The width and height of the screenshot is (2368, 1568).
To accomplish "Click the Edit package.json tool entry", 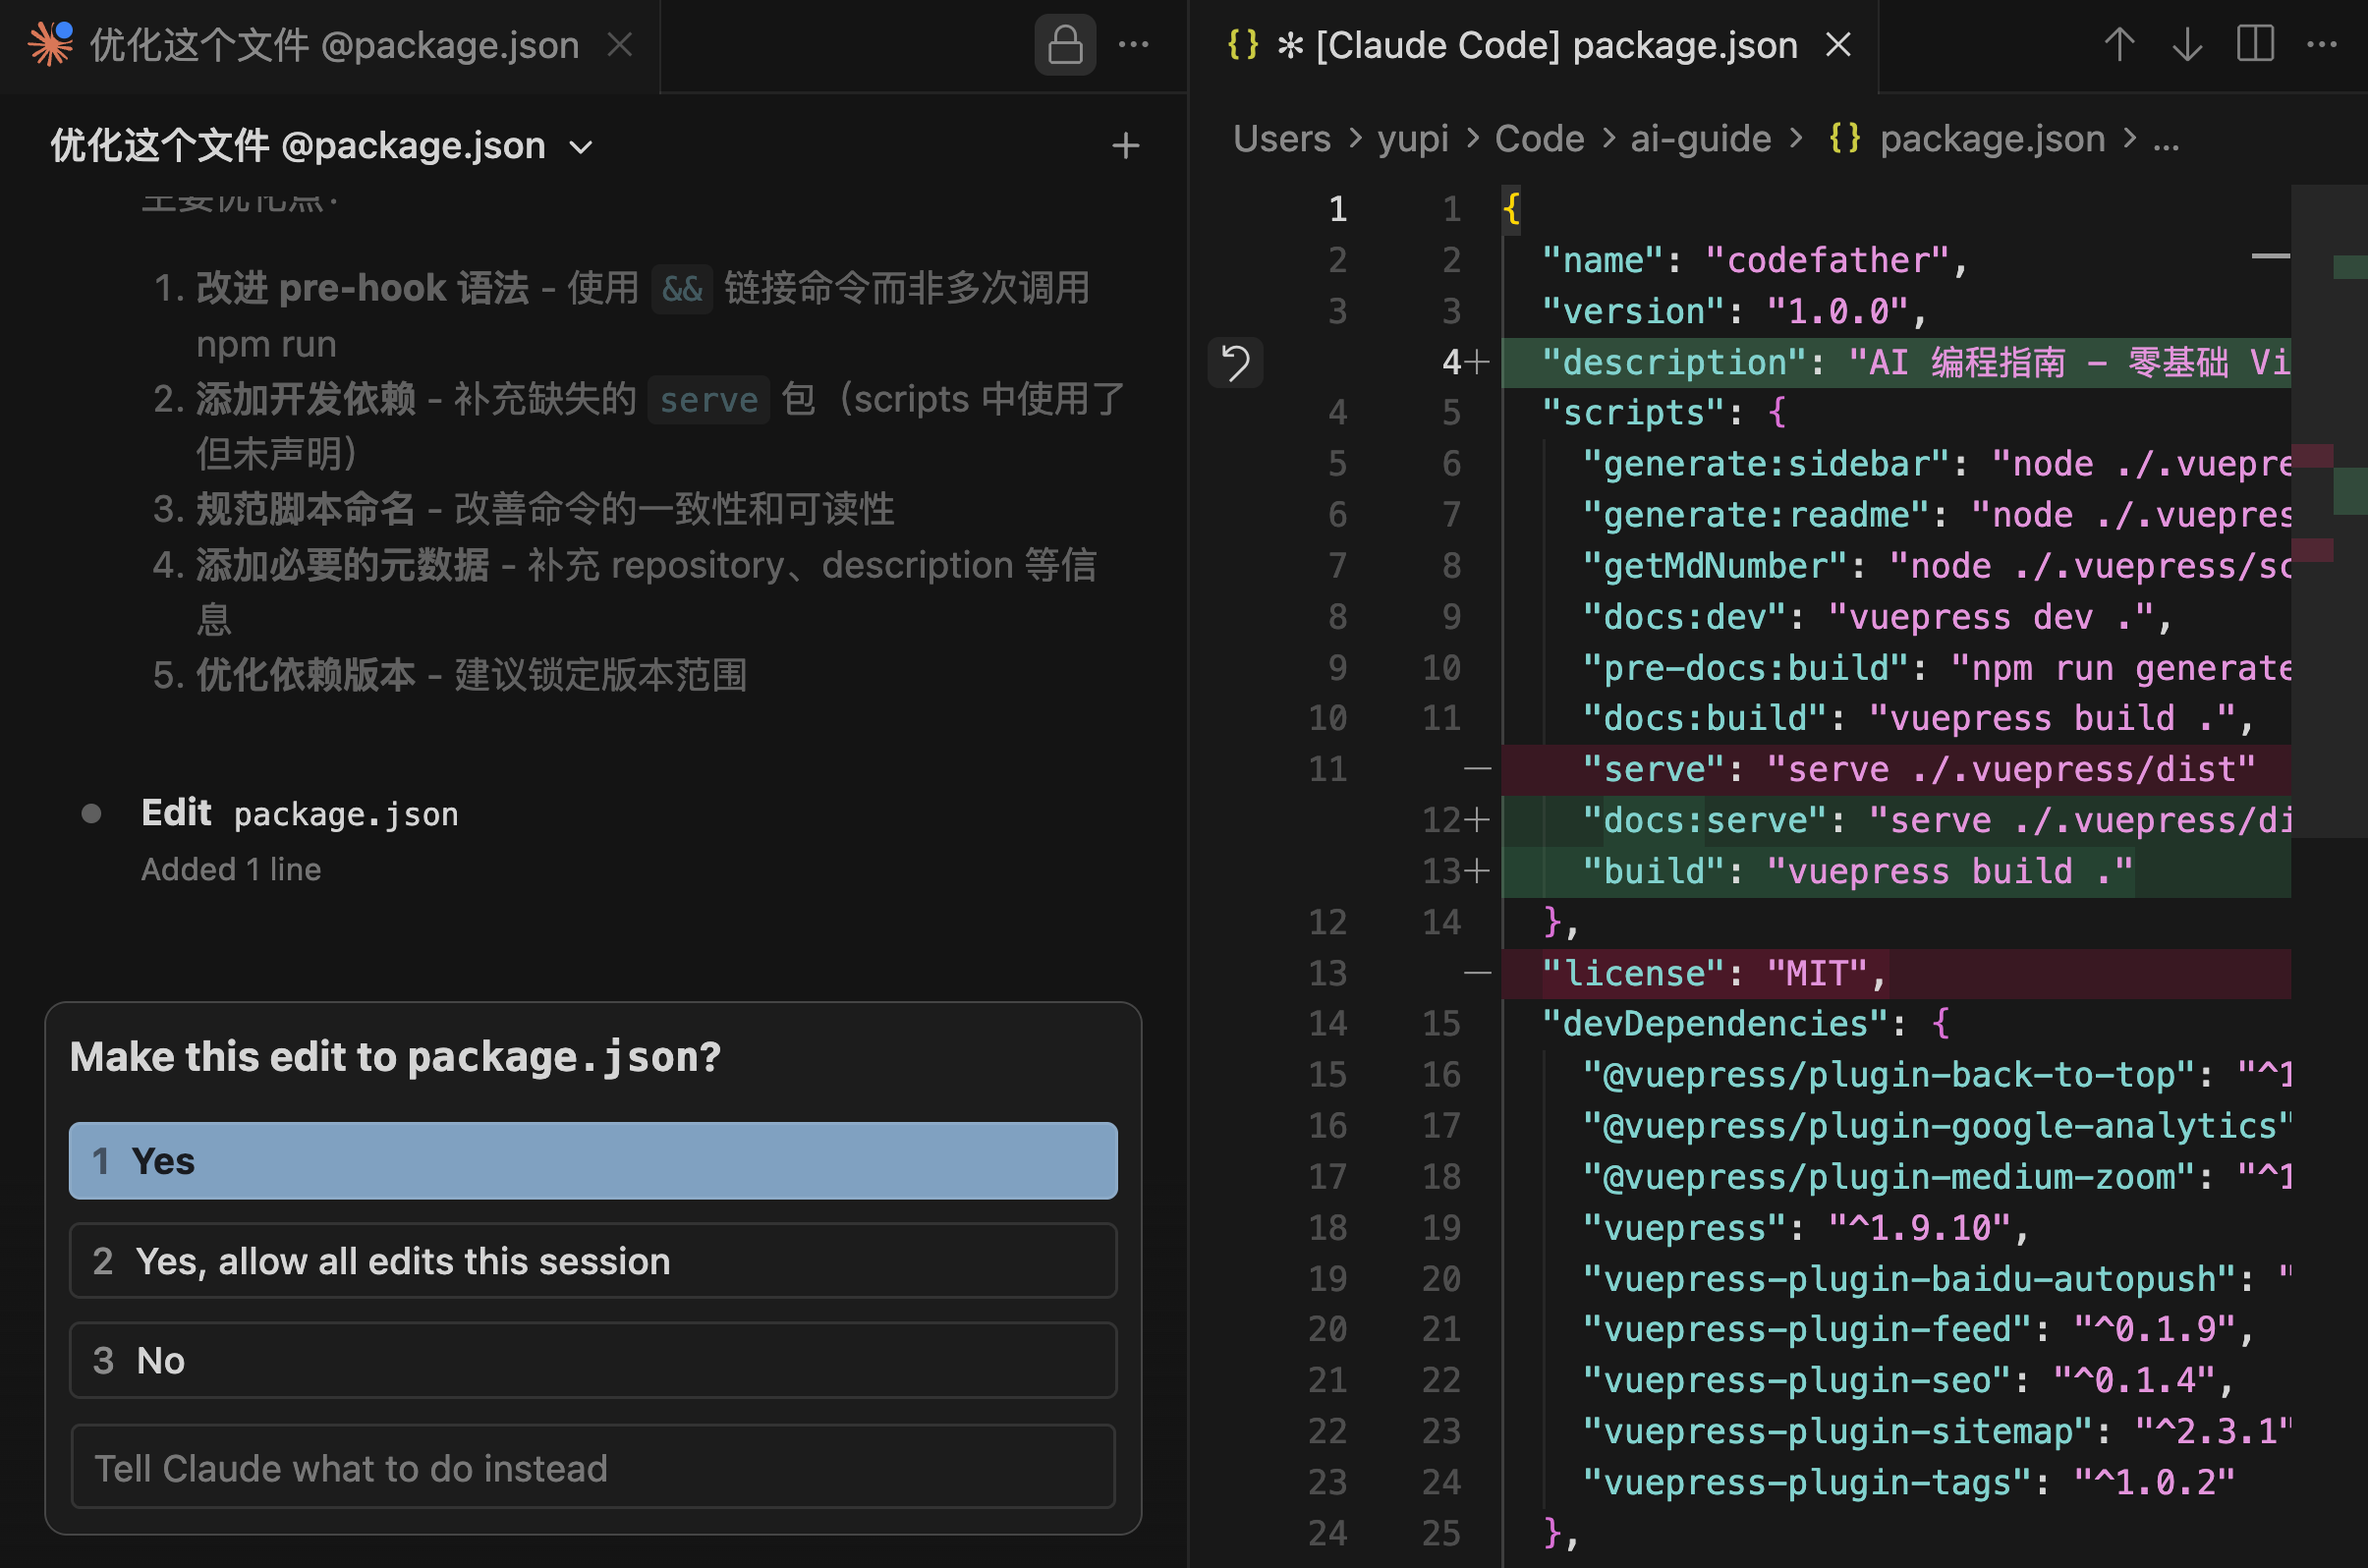I will [300, 813].
